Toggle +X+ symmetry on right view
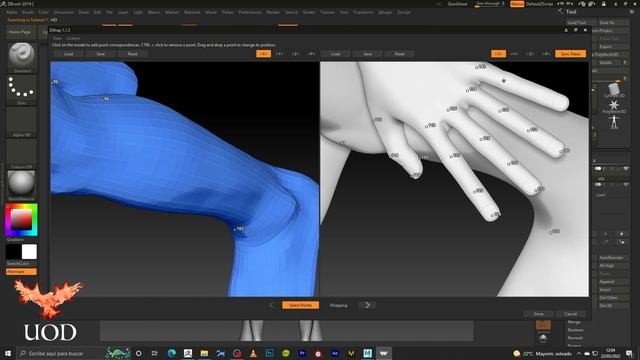Screen dimensions: 640x360 click(x=498, y=54)
